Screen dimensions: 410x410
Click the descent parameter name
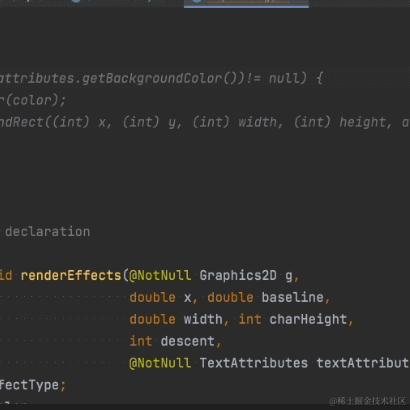point(188,341)
